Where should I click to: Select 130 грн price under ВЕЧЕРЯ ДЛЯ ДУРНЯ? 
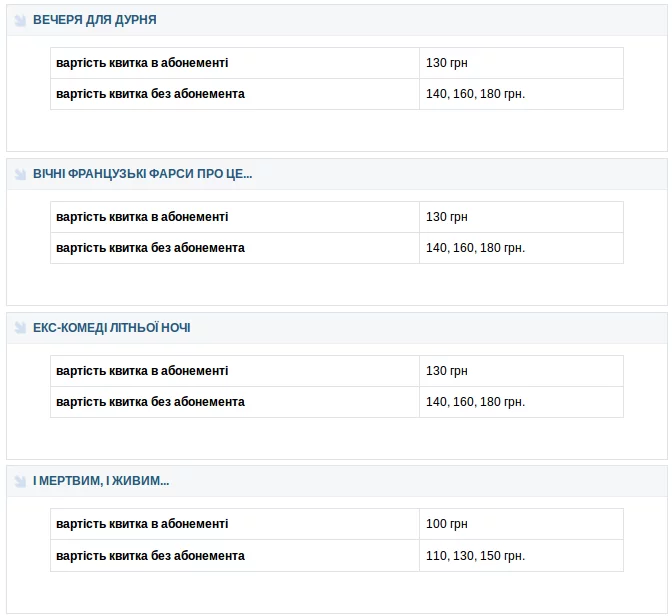click(x=447, y=63)
